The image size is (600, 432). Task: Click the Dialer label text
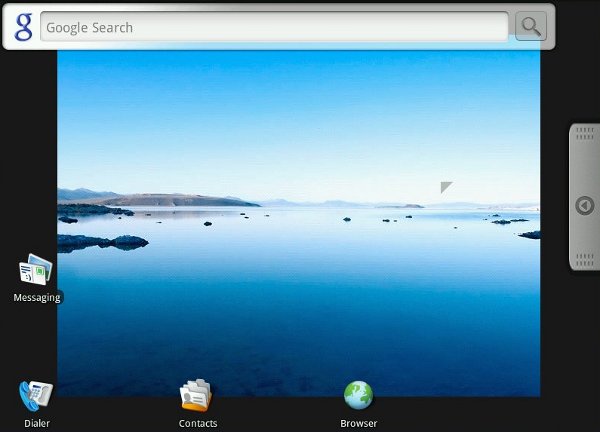pos(37,423)
